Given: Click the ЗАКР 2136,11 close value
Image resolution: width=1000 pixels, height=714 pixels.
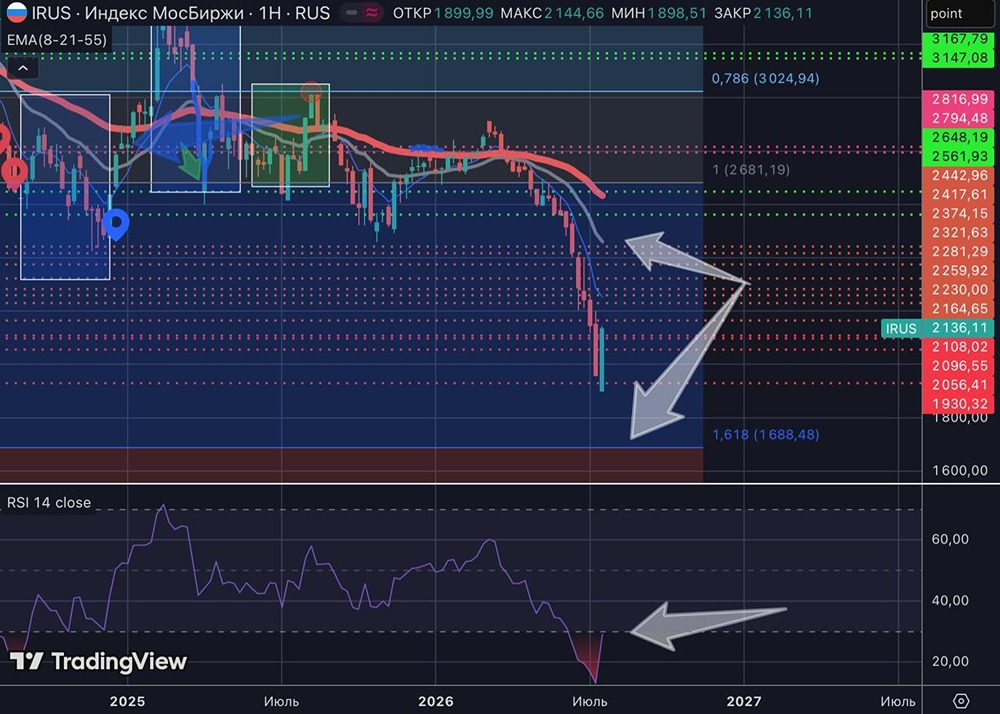Looking at the screenshot, I should (x=763, y=13).
